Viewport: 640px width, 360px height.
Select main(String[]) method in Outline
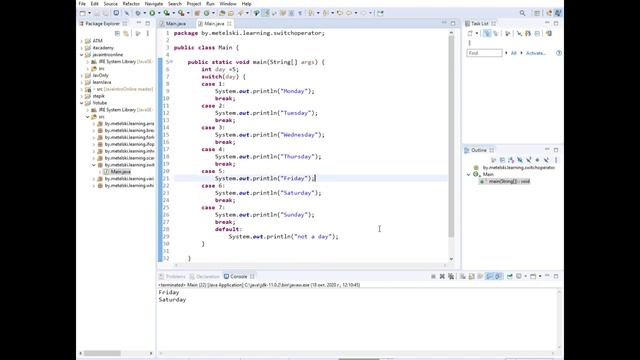pyautogui.click(x=509, y=181)
